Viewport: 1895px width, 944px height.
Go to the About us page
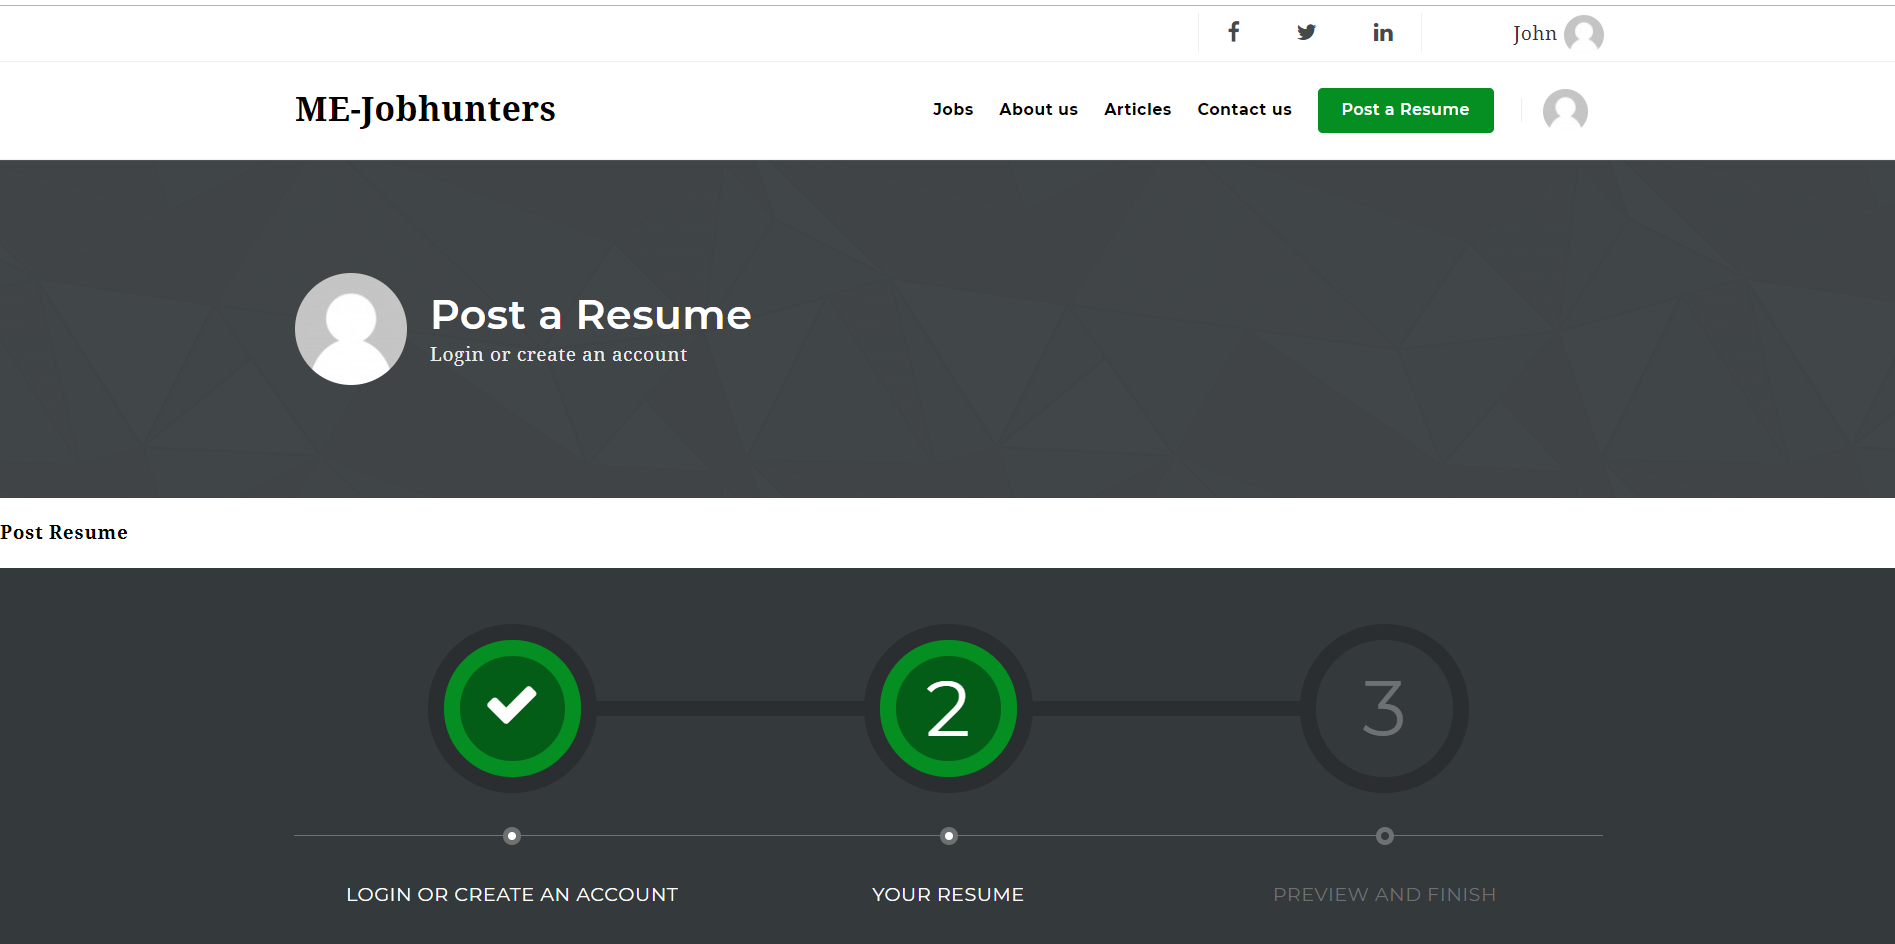(1038, 110)
